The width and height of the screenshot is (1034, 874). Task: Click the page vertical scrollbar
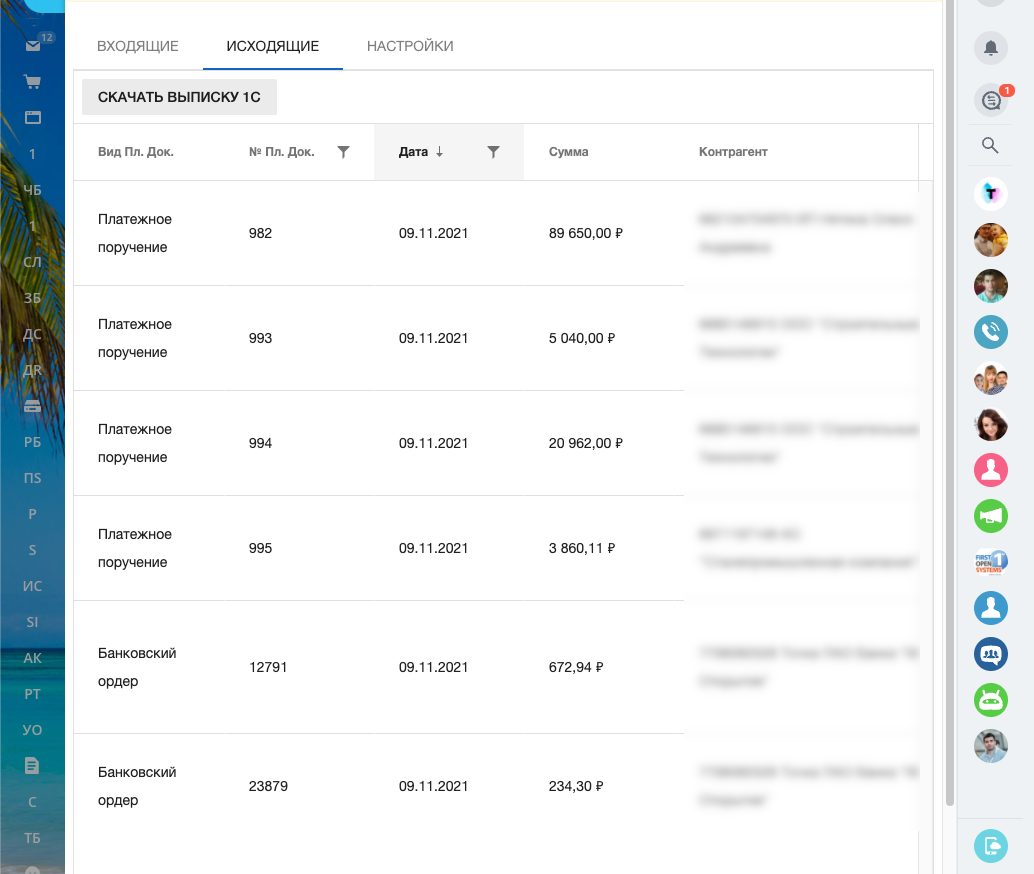(950, 400)
